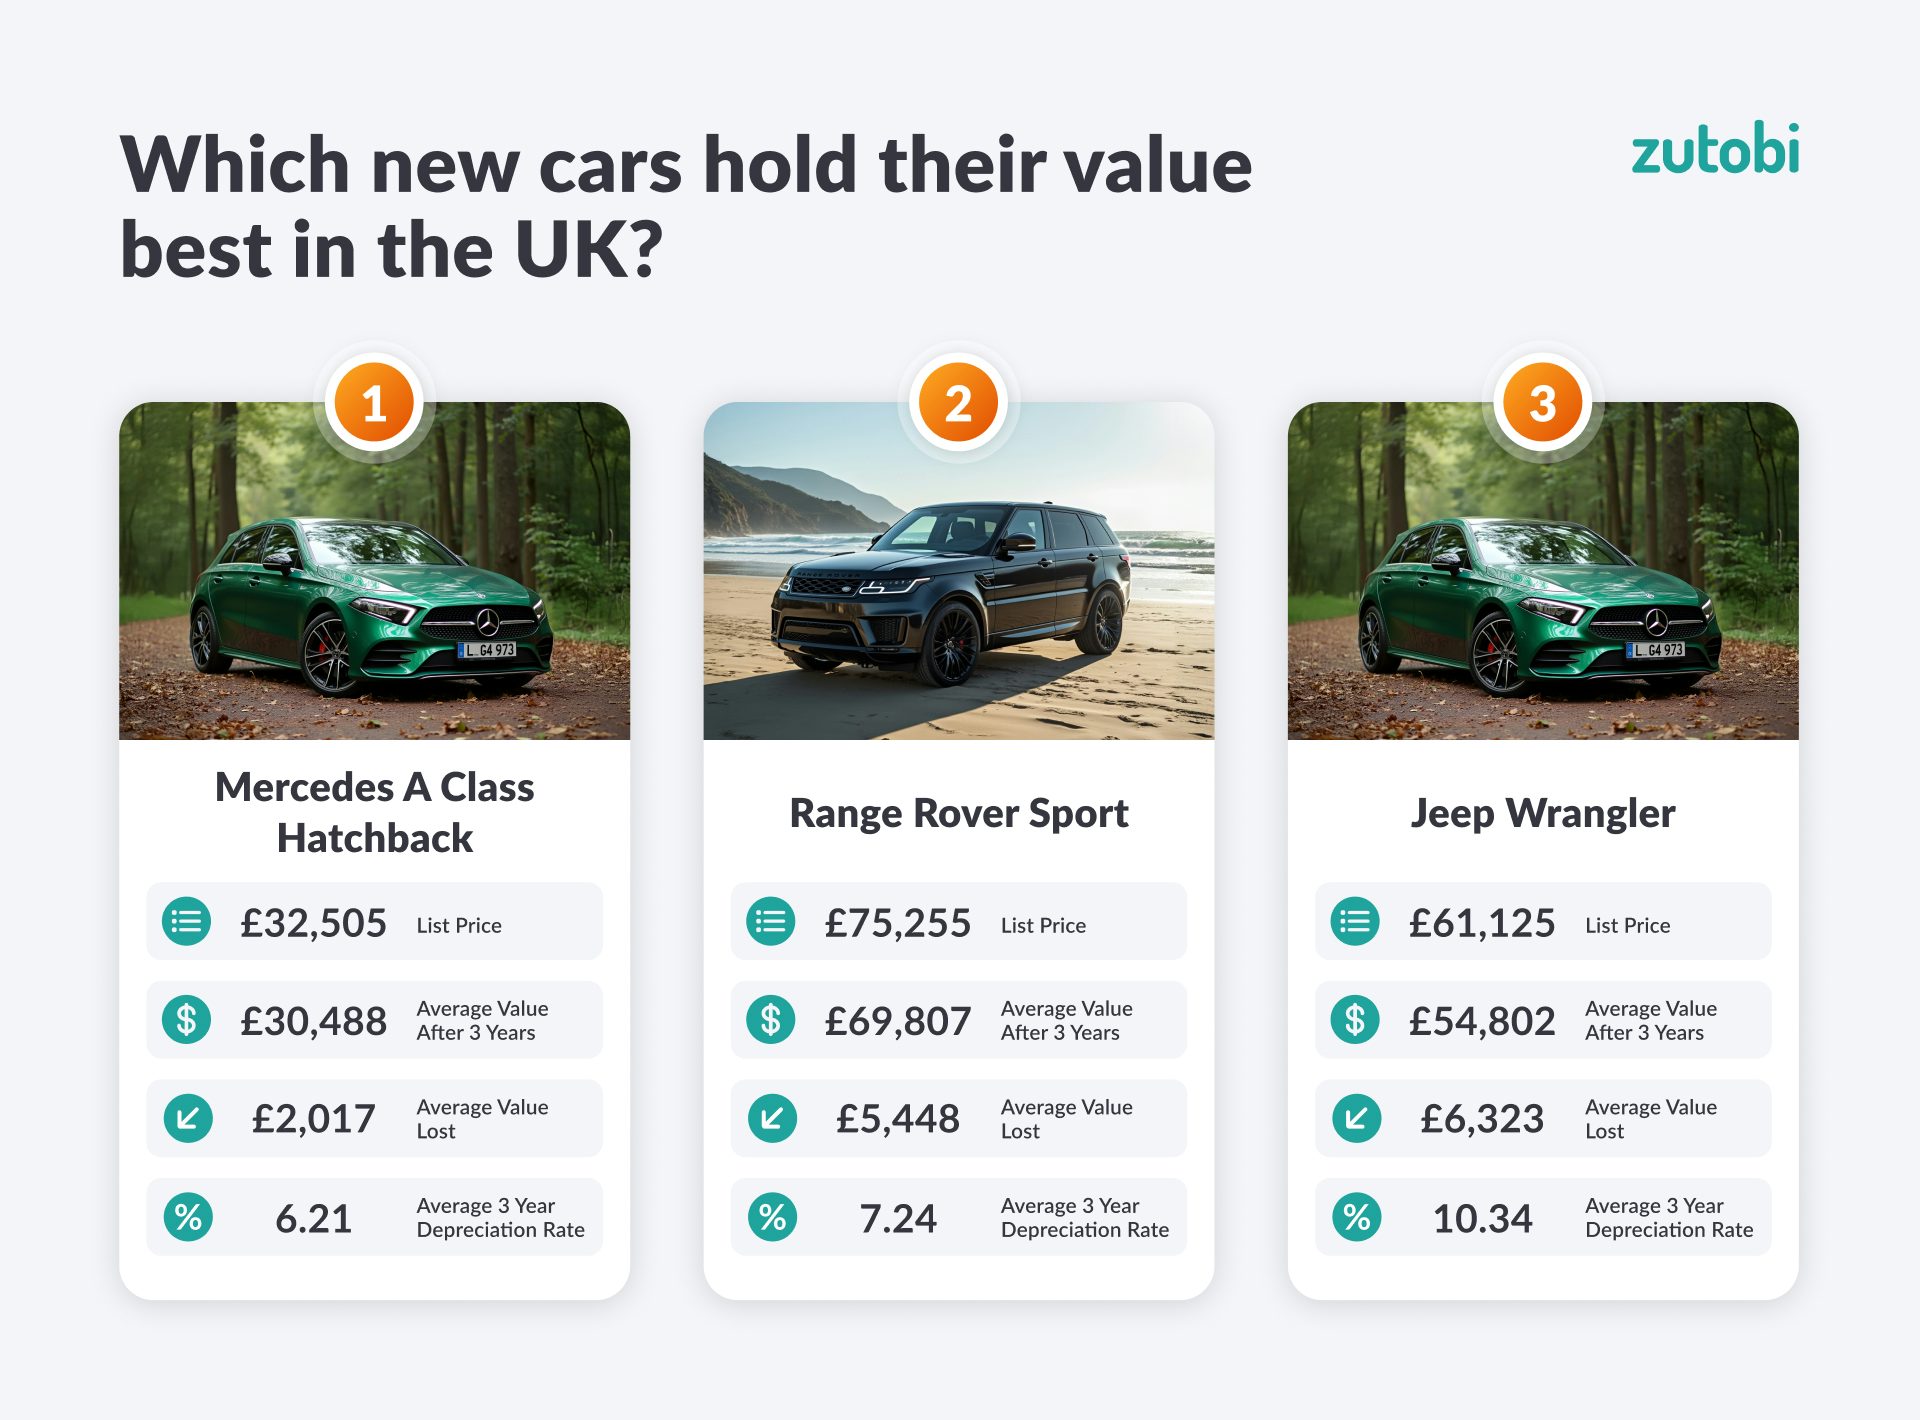Click the zutobi logo
This screenshot has height=1420, width=1920.
point(1714,150)
